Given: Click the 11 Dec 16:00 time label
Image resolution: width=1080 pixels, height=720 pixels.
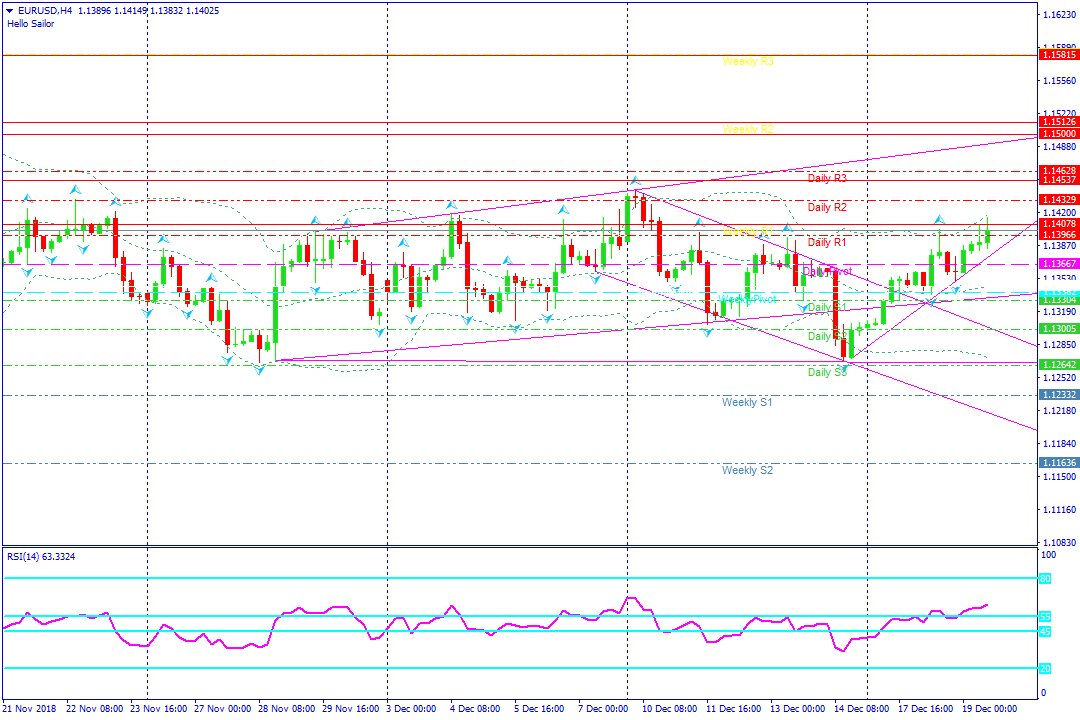Looking at the screenshot, I should 734,709.
